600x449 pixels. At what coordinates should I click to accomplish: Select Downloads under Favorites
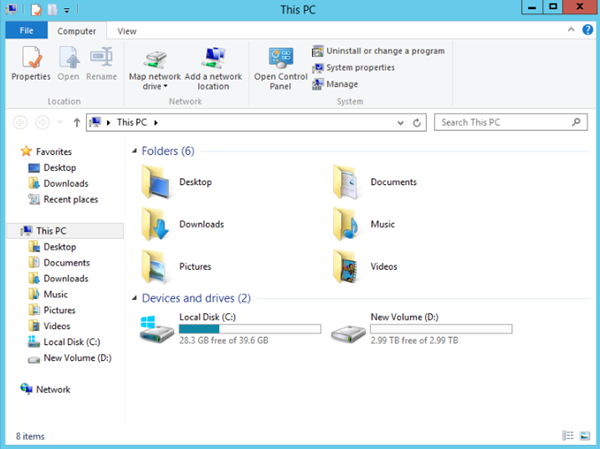[58, 184]
